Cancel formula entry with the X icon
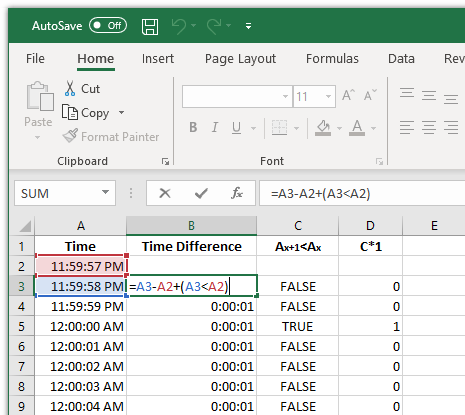Image resolution: width=465 pixels, height=415 pixels. (x=165, y=193)
